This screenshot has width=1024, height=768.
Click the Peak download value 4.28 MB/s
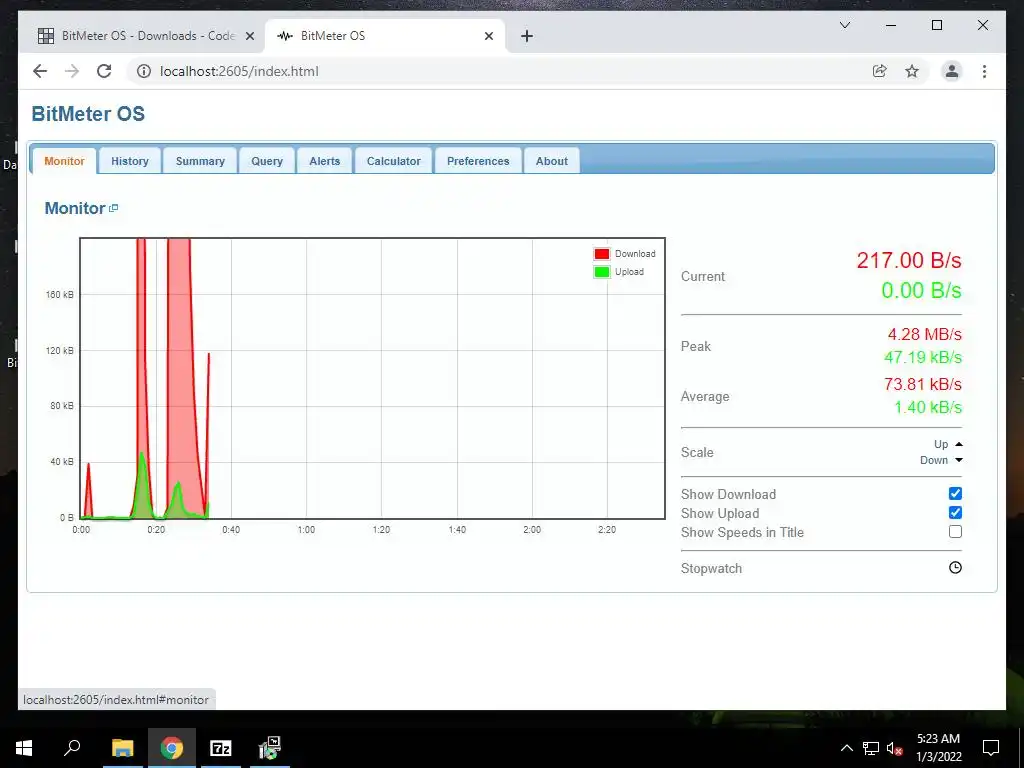[924, 334]
